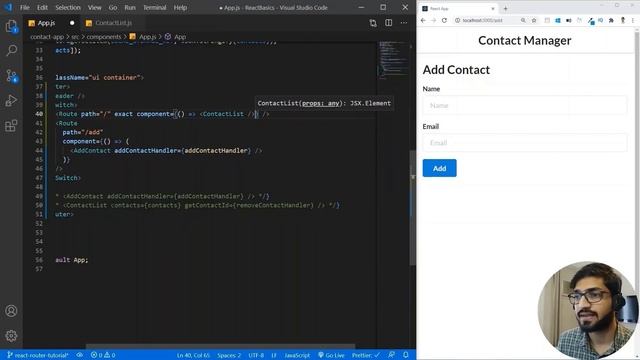The width and height of the screenshot is (640, 360).
Task: Open the Selection menu
Action: pos(68,7)
